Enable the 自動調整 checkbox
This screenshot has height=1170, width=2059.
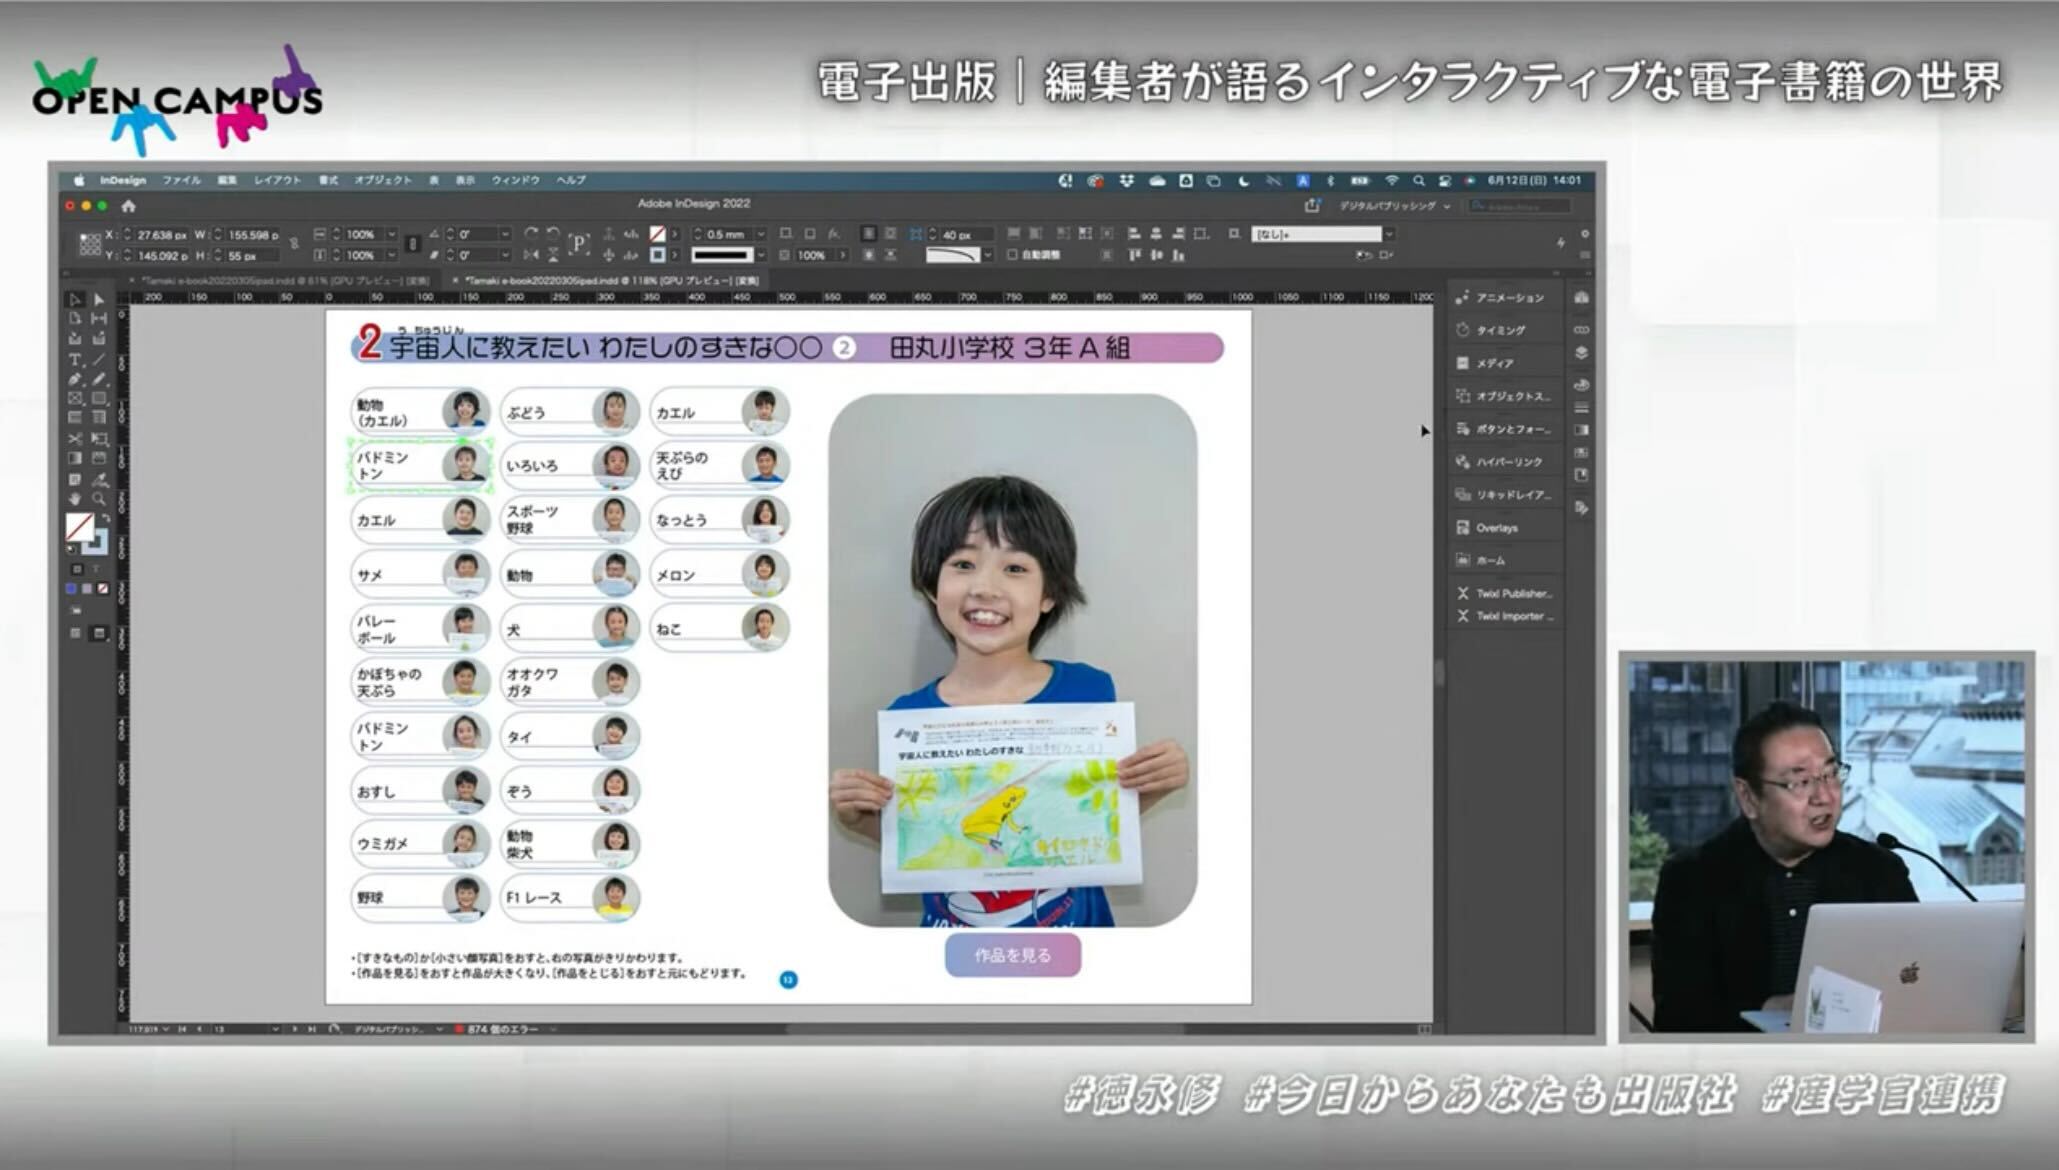coord(1012,255)
